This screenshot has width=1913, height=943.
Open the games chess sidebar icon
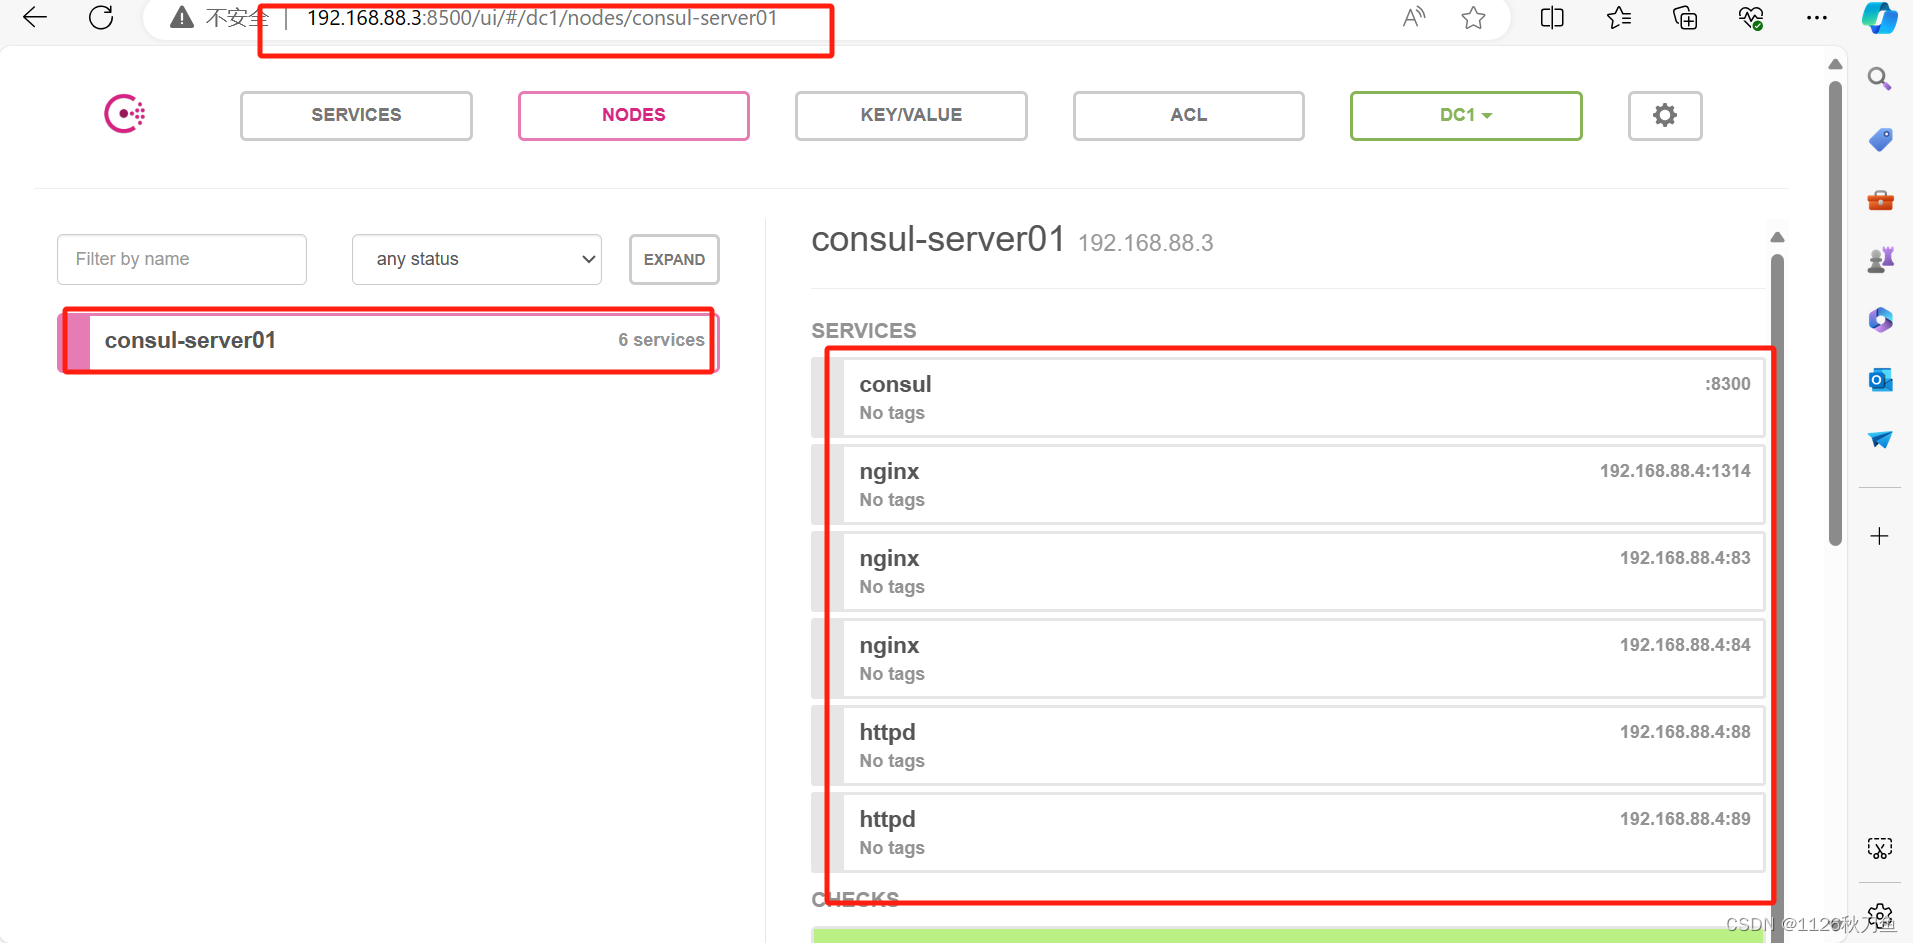click(1880, 260)
